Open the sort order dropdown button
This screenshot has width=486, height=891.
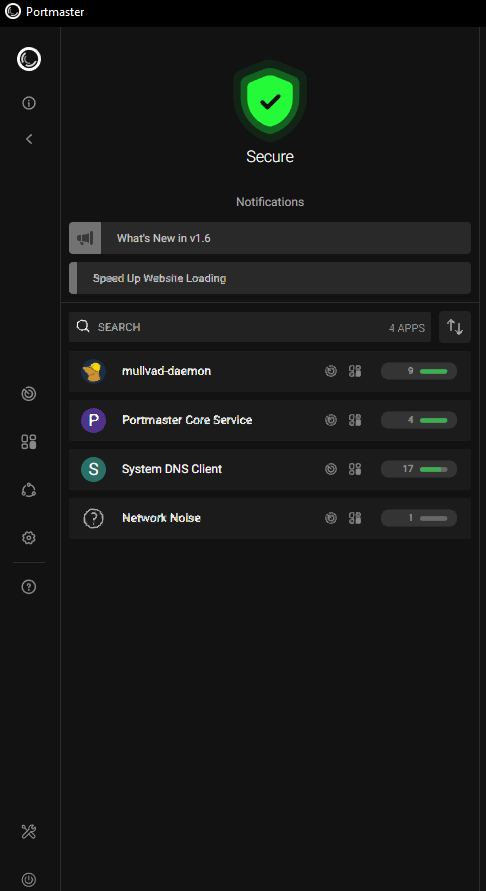point(455,327)
